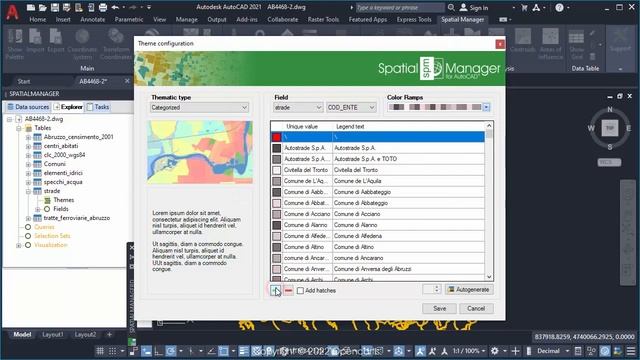Toggle snap mode dots icon in status bar
This screenshot has height=360, width=640.
(112, 351)
